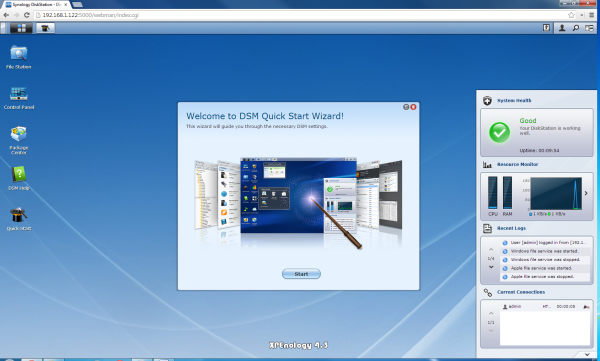Viewport: 600px width, 361px height.
Task: Open the user options icon
Action: (562, 28)
